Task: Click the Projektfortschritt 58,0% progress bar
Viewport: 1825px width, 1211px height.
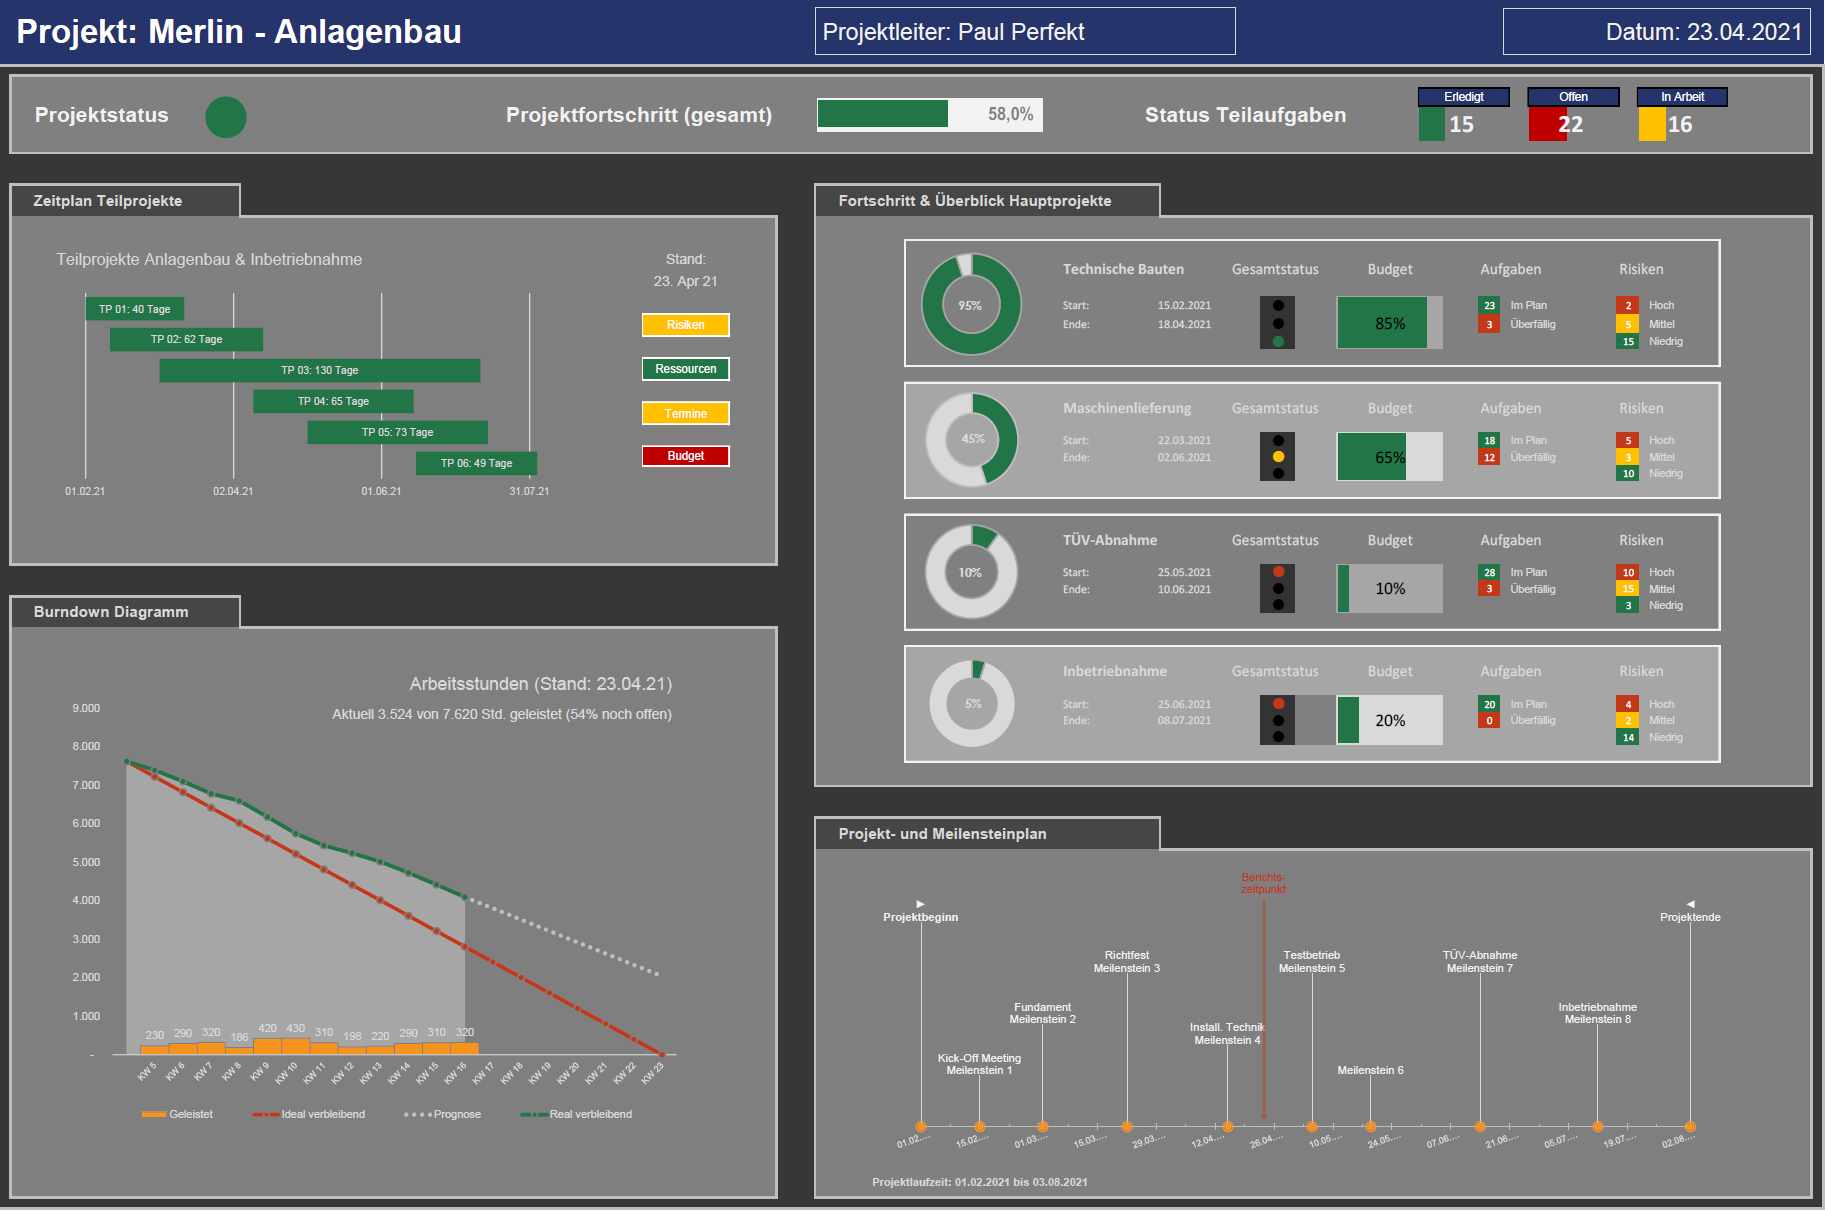Action: pos(929,115)
